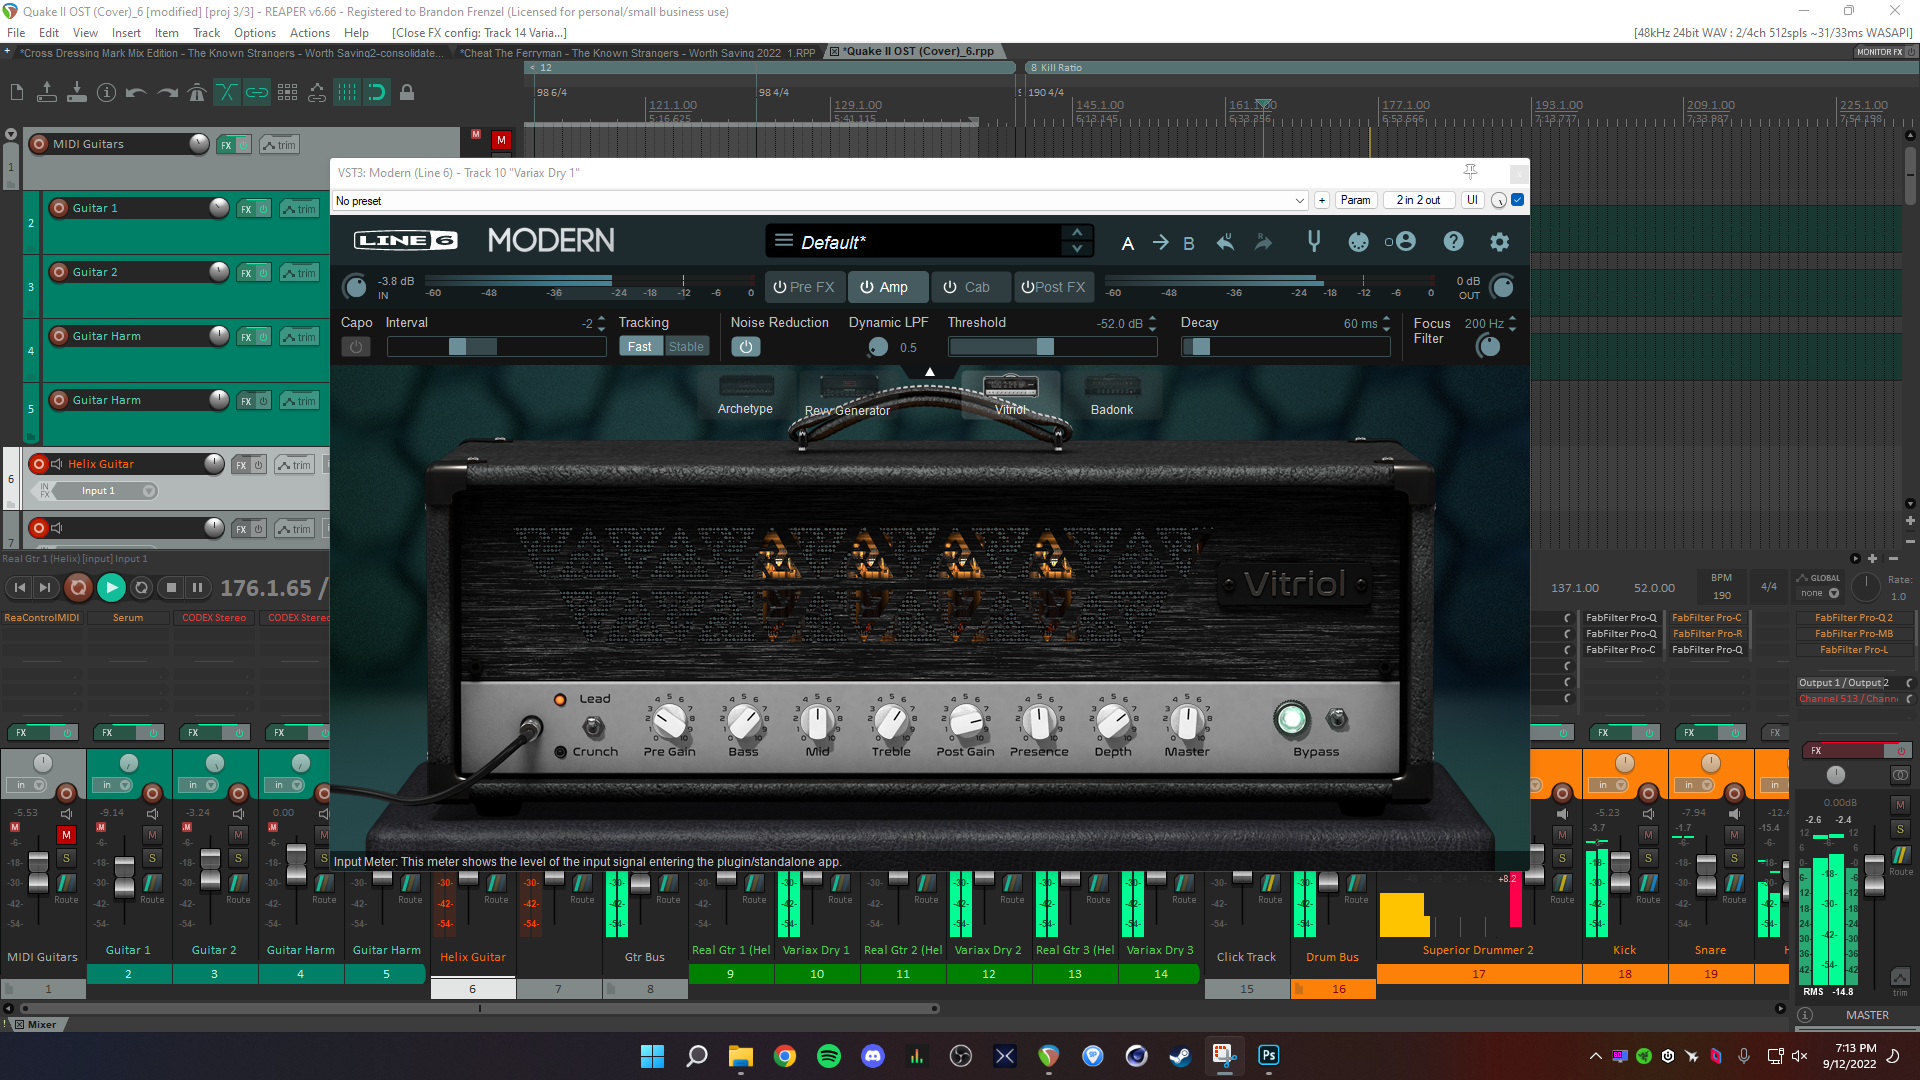Toggle grid lines toolbar icon

[x=347, y=92]
